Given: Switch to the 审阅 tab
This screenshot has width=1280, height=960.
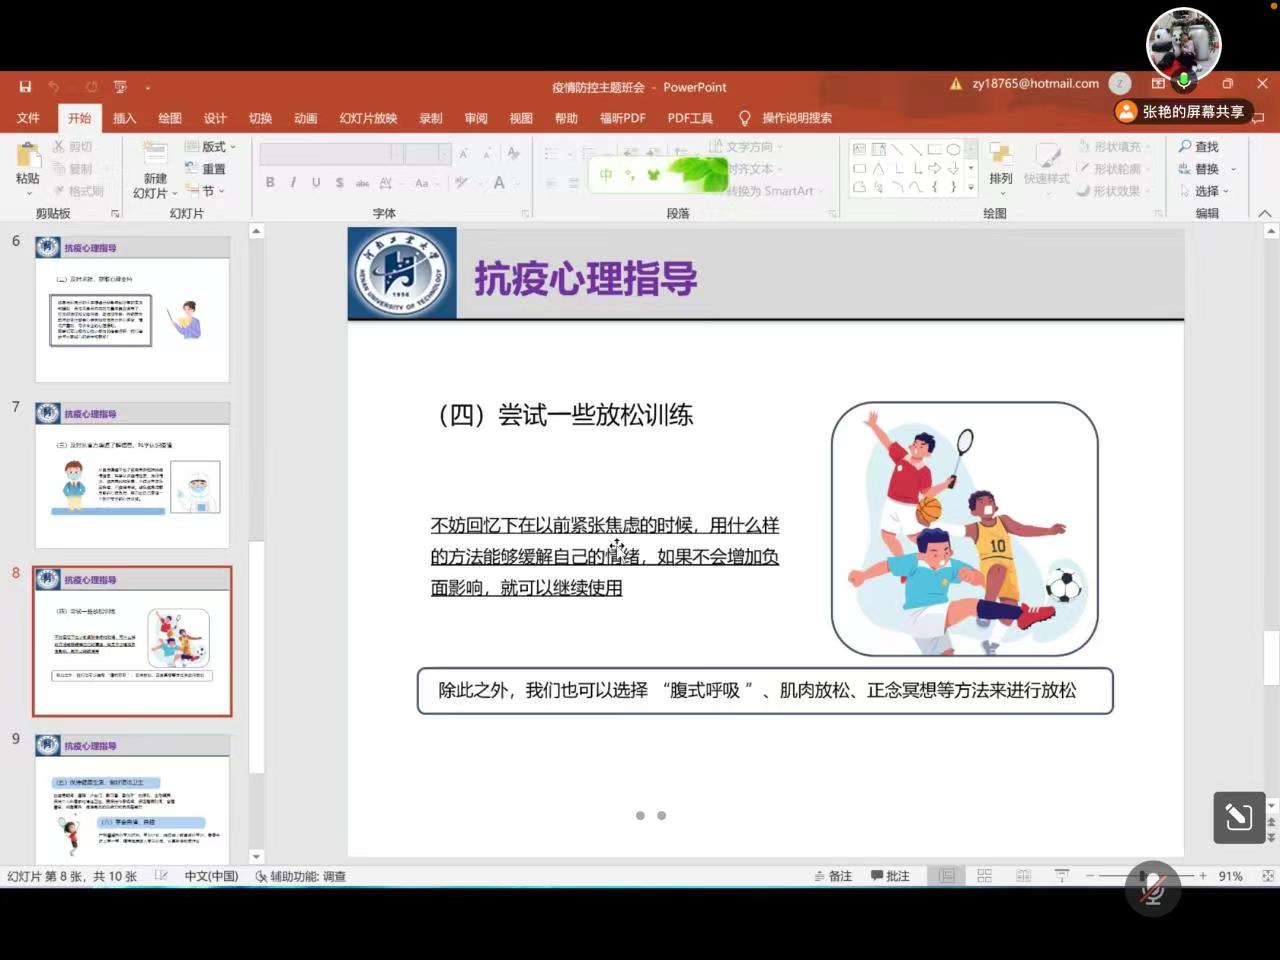Looking at the screenshot, I should coord(476,118).
